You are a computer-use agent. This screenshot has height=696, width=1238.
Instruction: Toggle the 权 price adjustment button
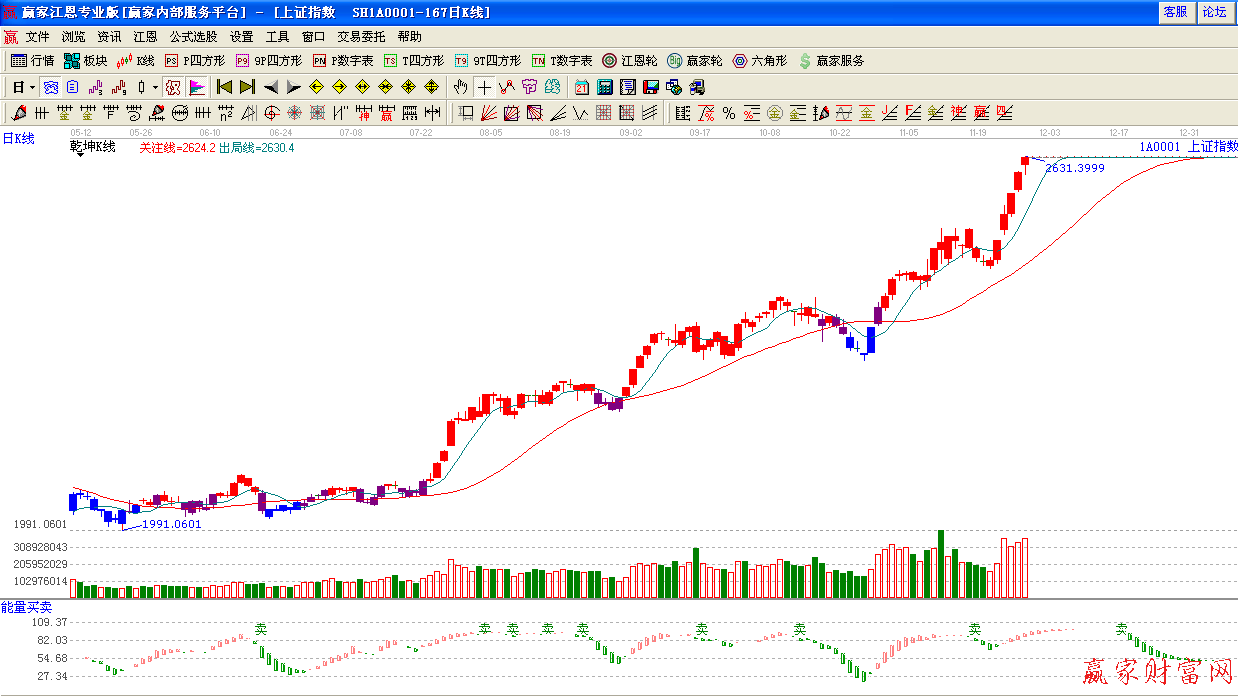point(173,87)
